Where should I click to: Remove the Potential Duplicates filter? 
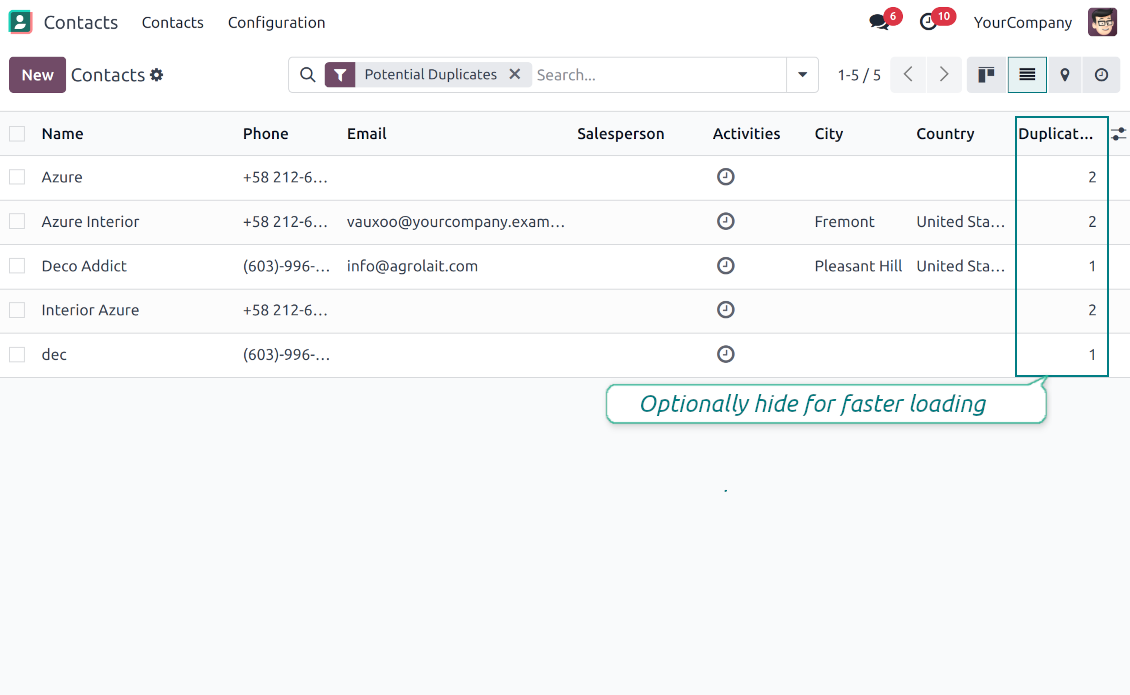pos(514,74)
